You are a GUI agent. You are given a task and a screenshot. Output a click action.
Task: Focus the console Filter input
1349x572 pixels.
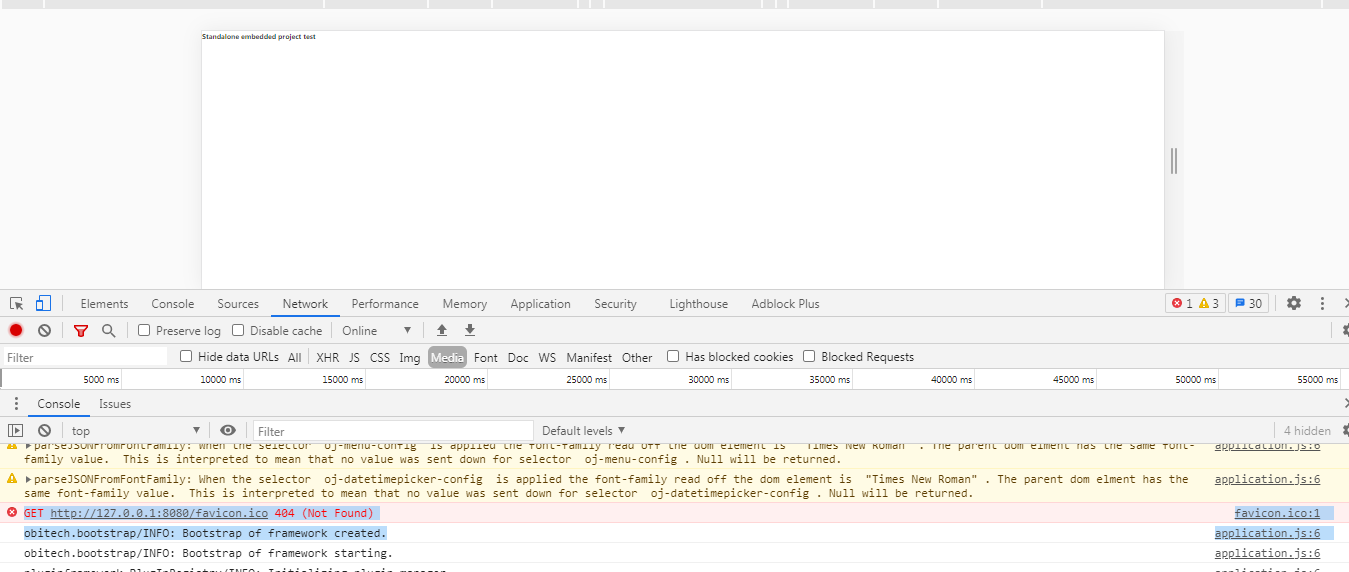pos(392,431)
